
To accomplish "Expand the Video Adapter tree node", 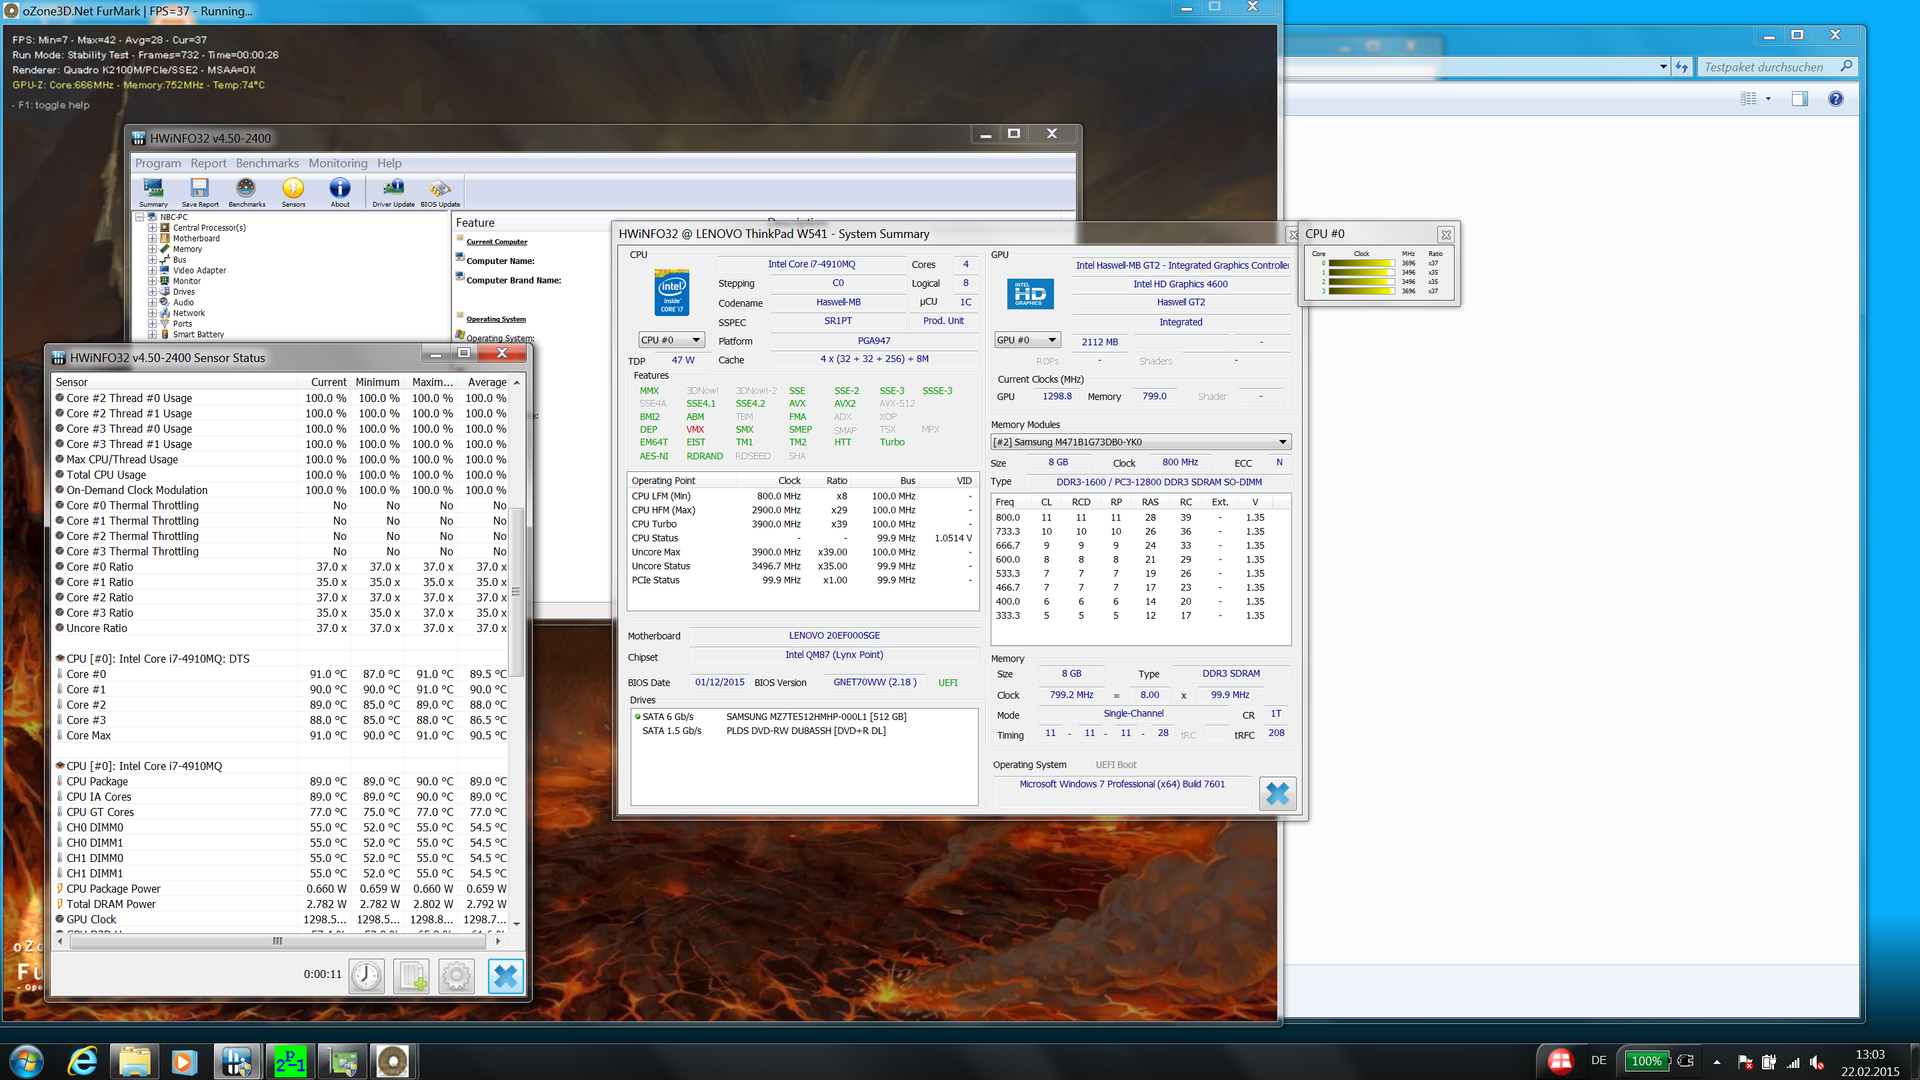I will [x=153, y=271].
